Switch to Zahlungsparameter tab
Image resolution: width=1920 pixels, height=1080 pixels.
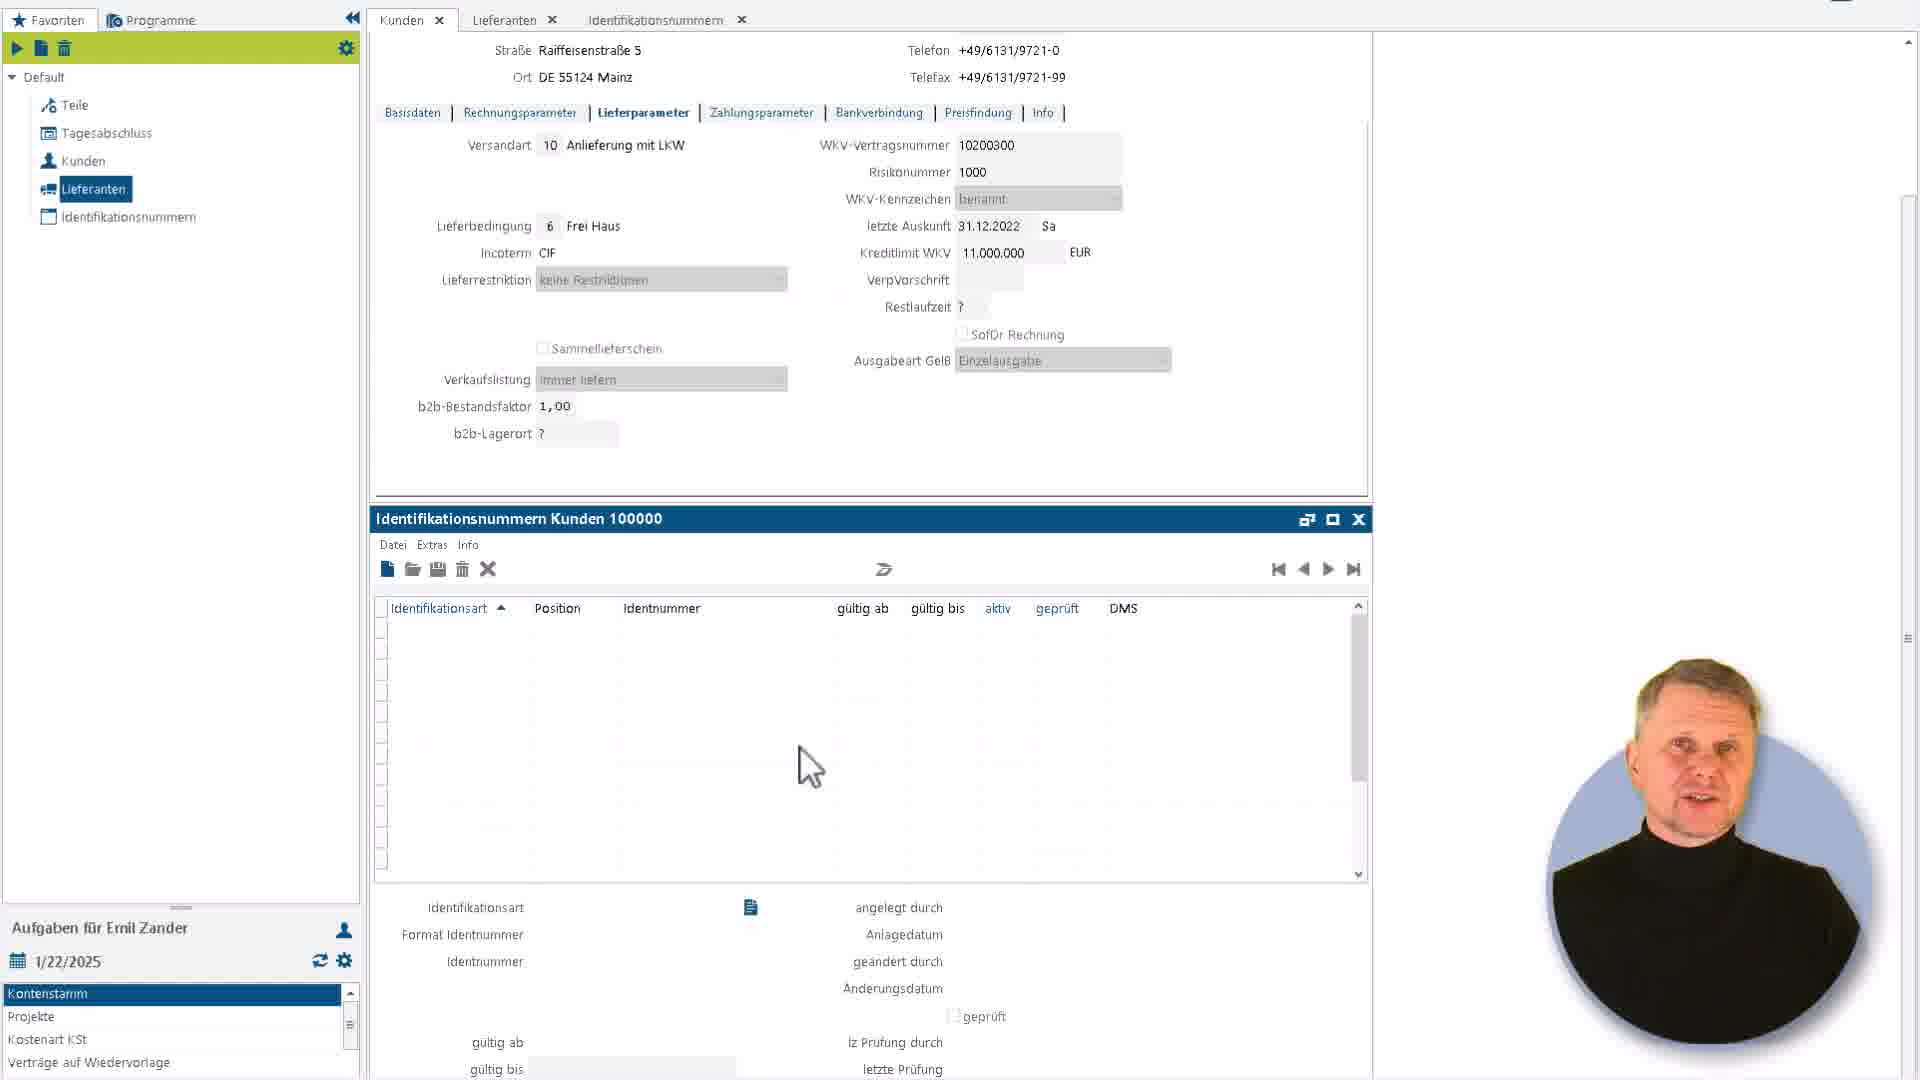click(761, 113)
